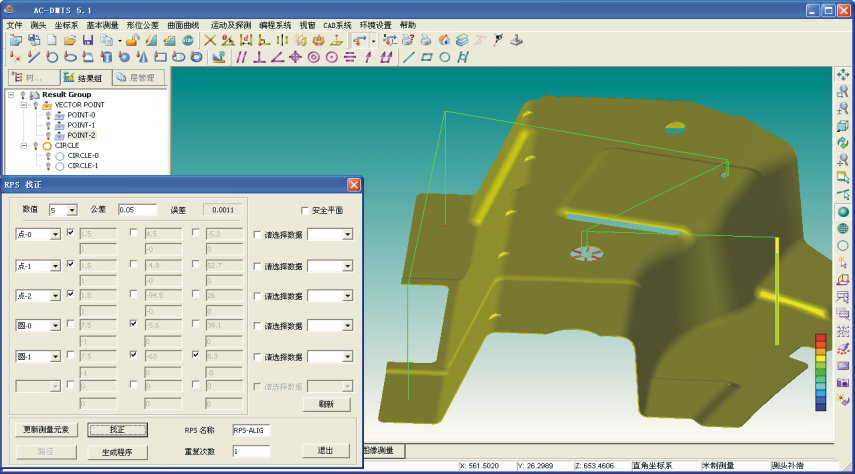The image size is (855, 474).
Task: Click the 生成程序 button
Action: point(117,452)
